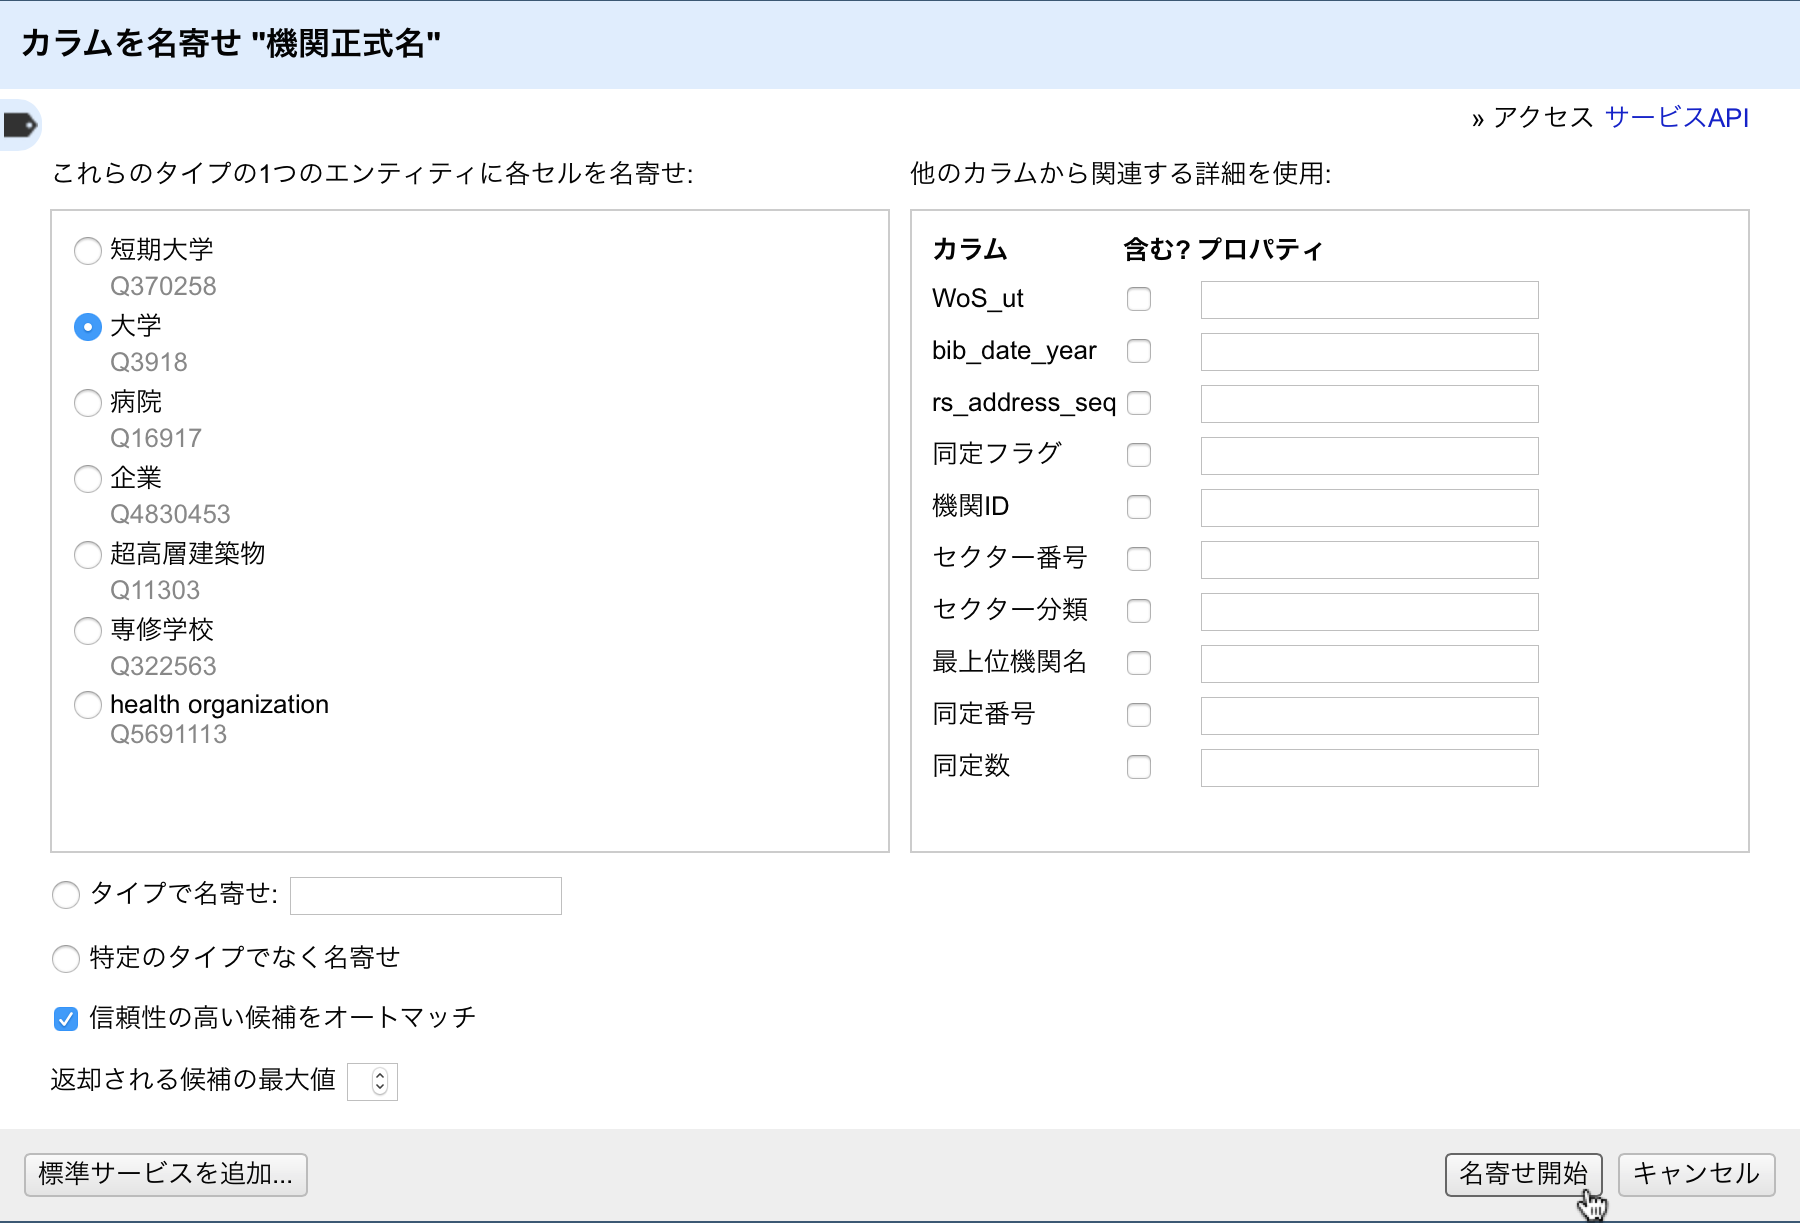Choose the タイプで名寄せ radio option
The image size is (1800, 1223).
point(66,894)
